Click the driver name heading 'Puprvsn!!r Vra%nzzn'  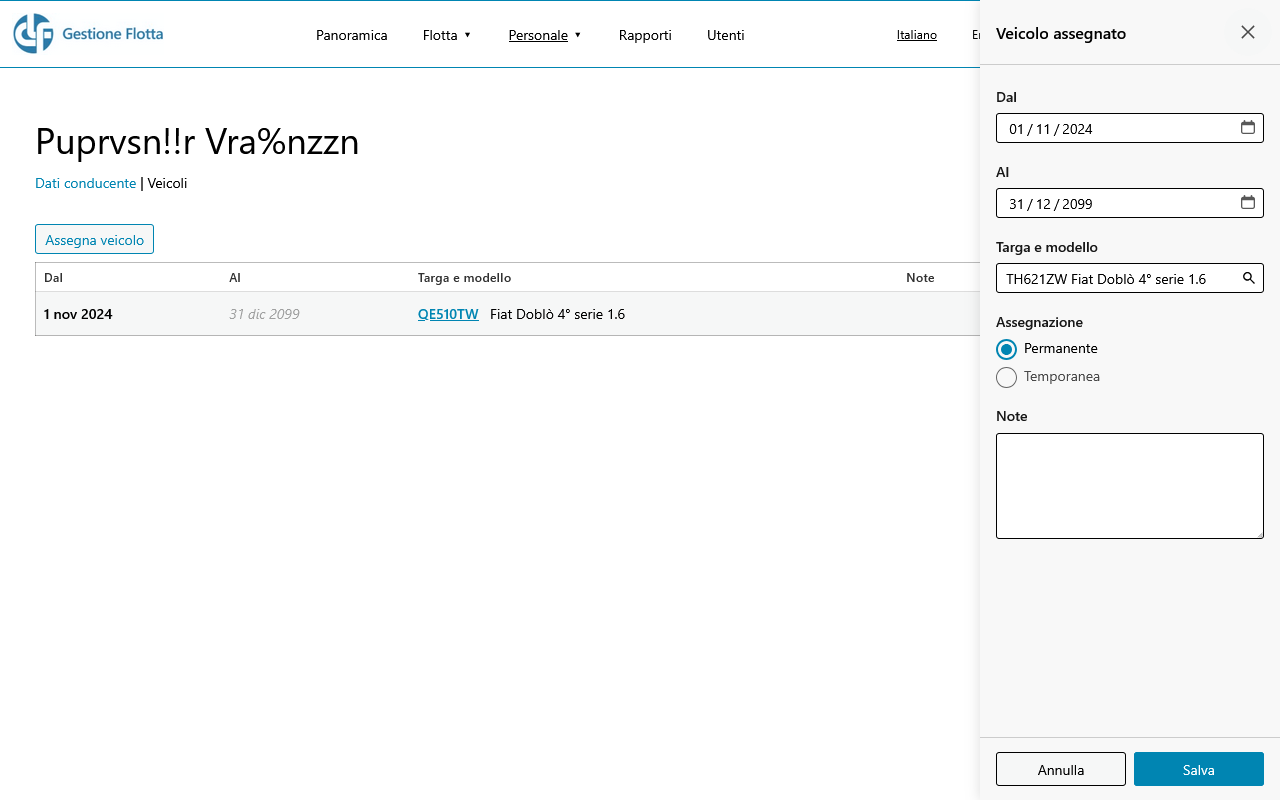coord(197,142)
